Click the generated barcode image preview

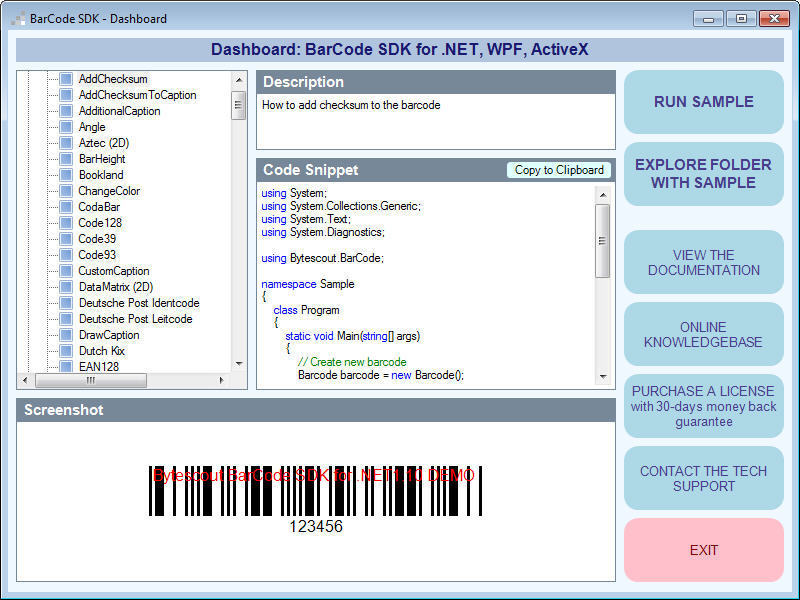315,498
